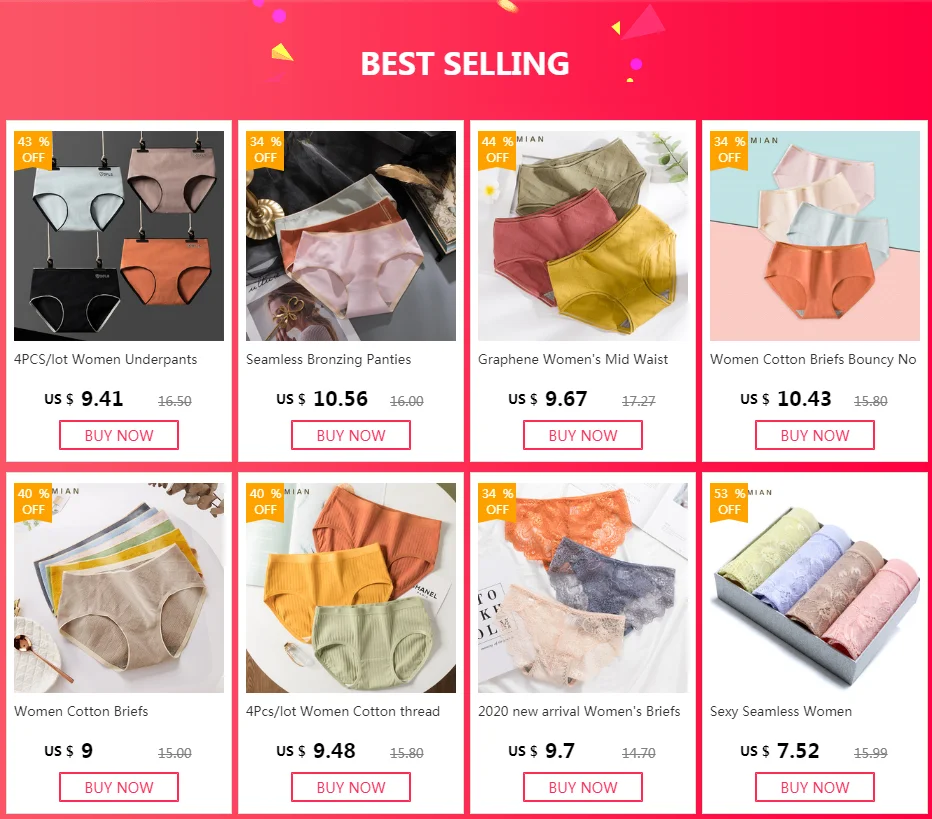Open the Seamless Bronzing Panties product image
This screenshot has height=819, width=932.
pyautogui.click(x=351, y=236)
